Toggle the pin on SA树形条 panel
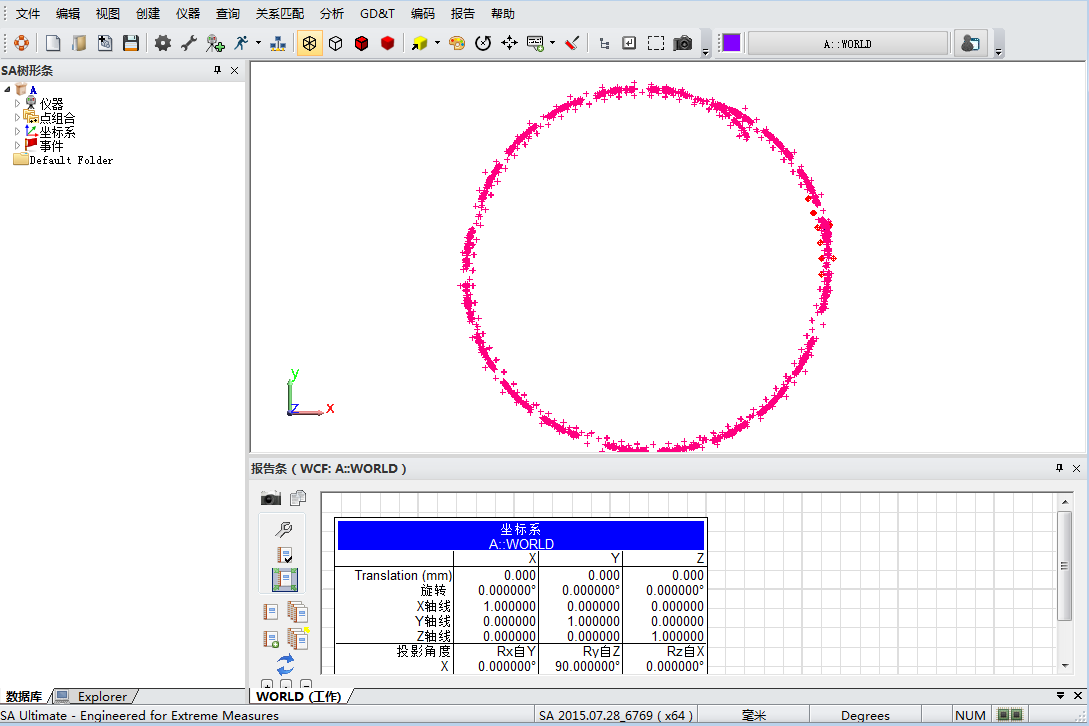The image size is (1089, 726). point(218,70)
